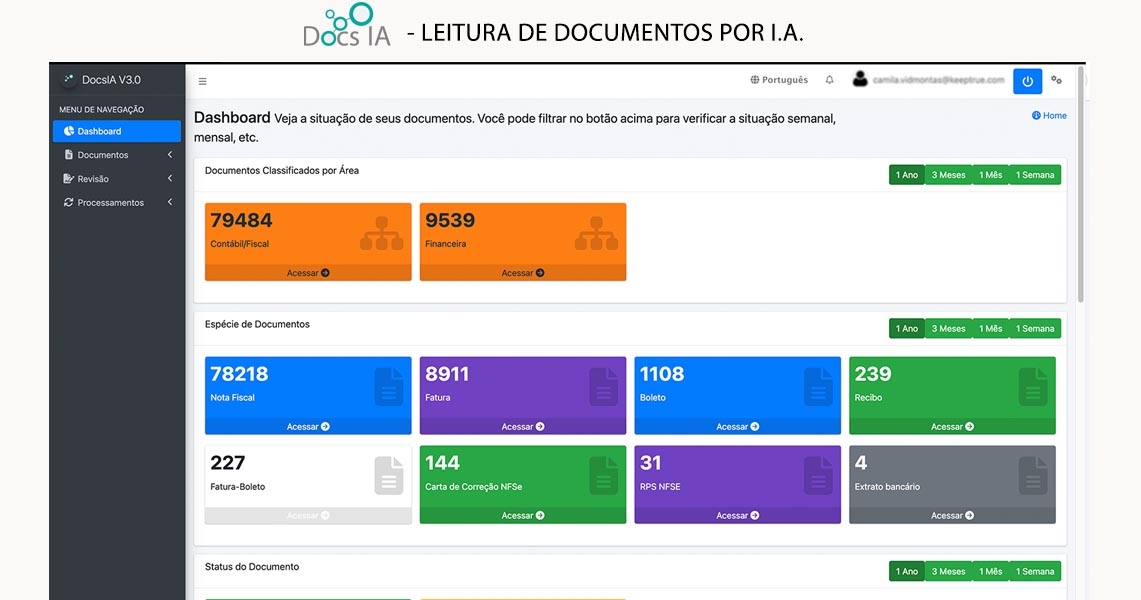Expand the Revisão sidebar submenu

click(117, 179)
